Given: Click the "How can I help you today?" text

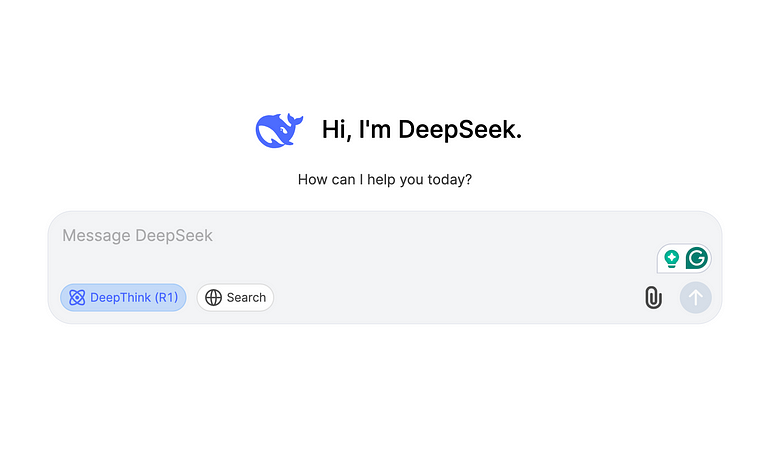Looking at the screenshot, I should [x=385, y=179].
